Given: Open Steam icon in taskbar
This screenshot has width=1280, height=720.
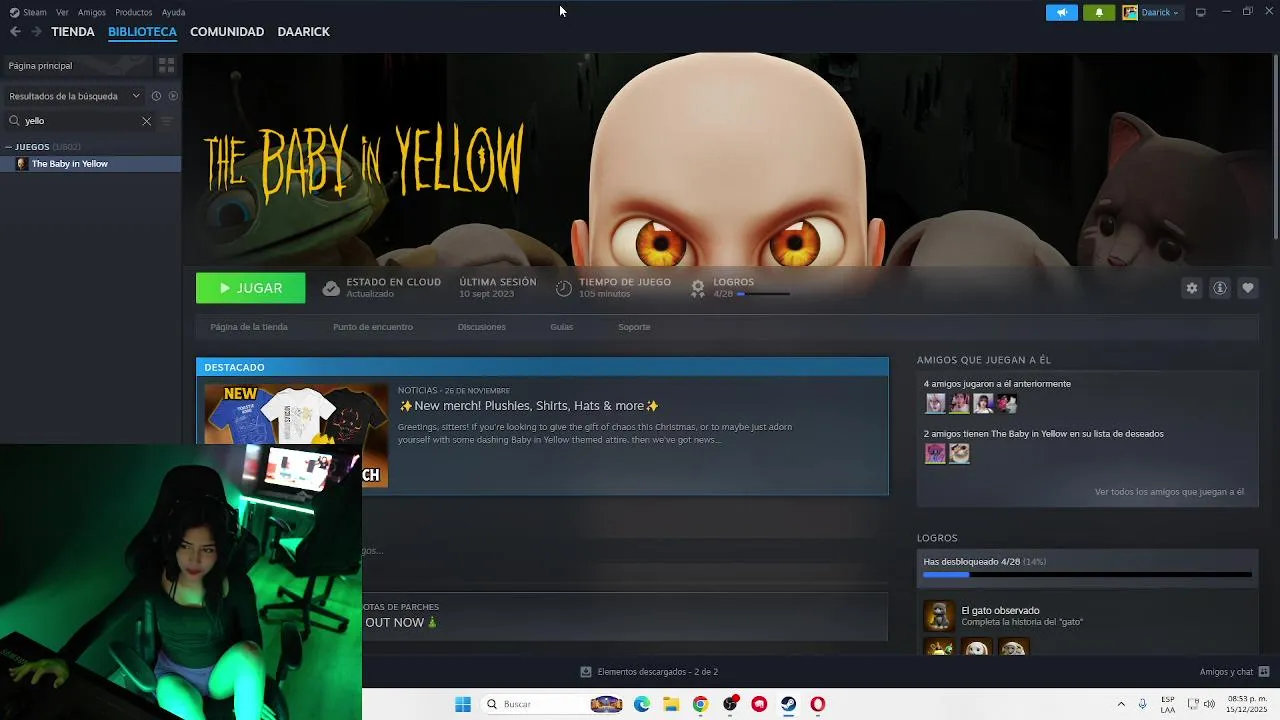Looking at the screenshot, I should (789, 704).
